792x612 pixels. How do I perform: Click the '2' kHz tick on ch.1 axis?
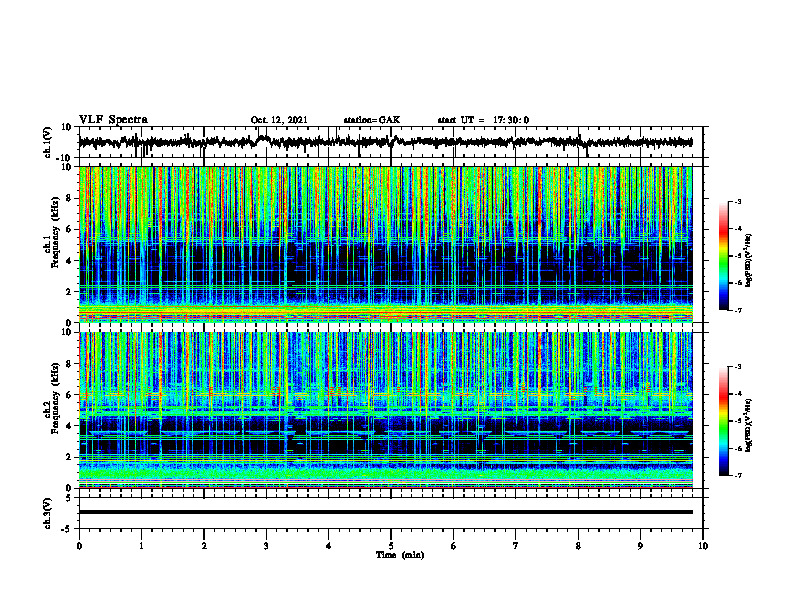point(70,292)
